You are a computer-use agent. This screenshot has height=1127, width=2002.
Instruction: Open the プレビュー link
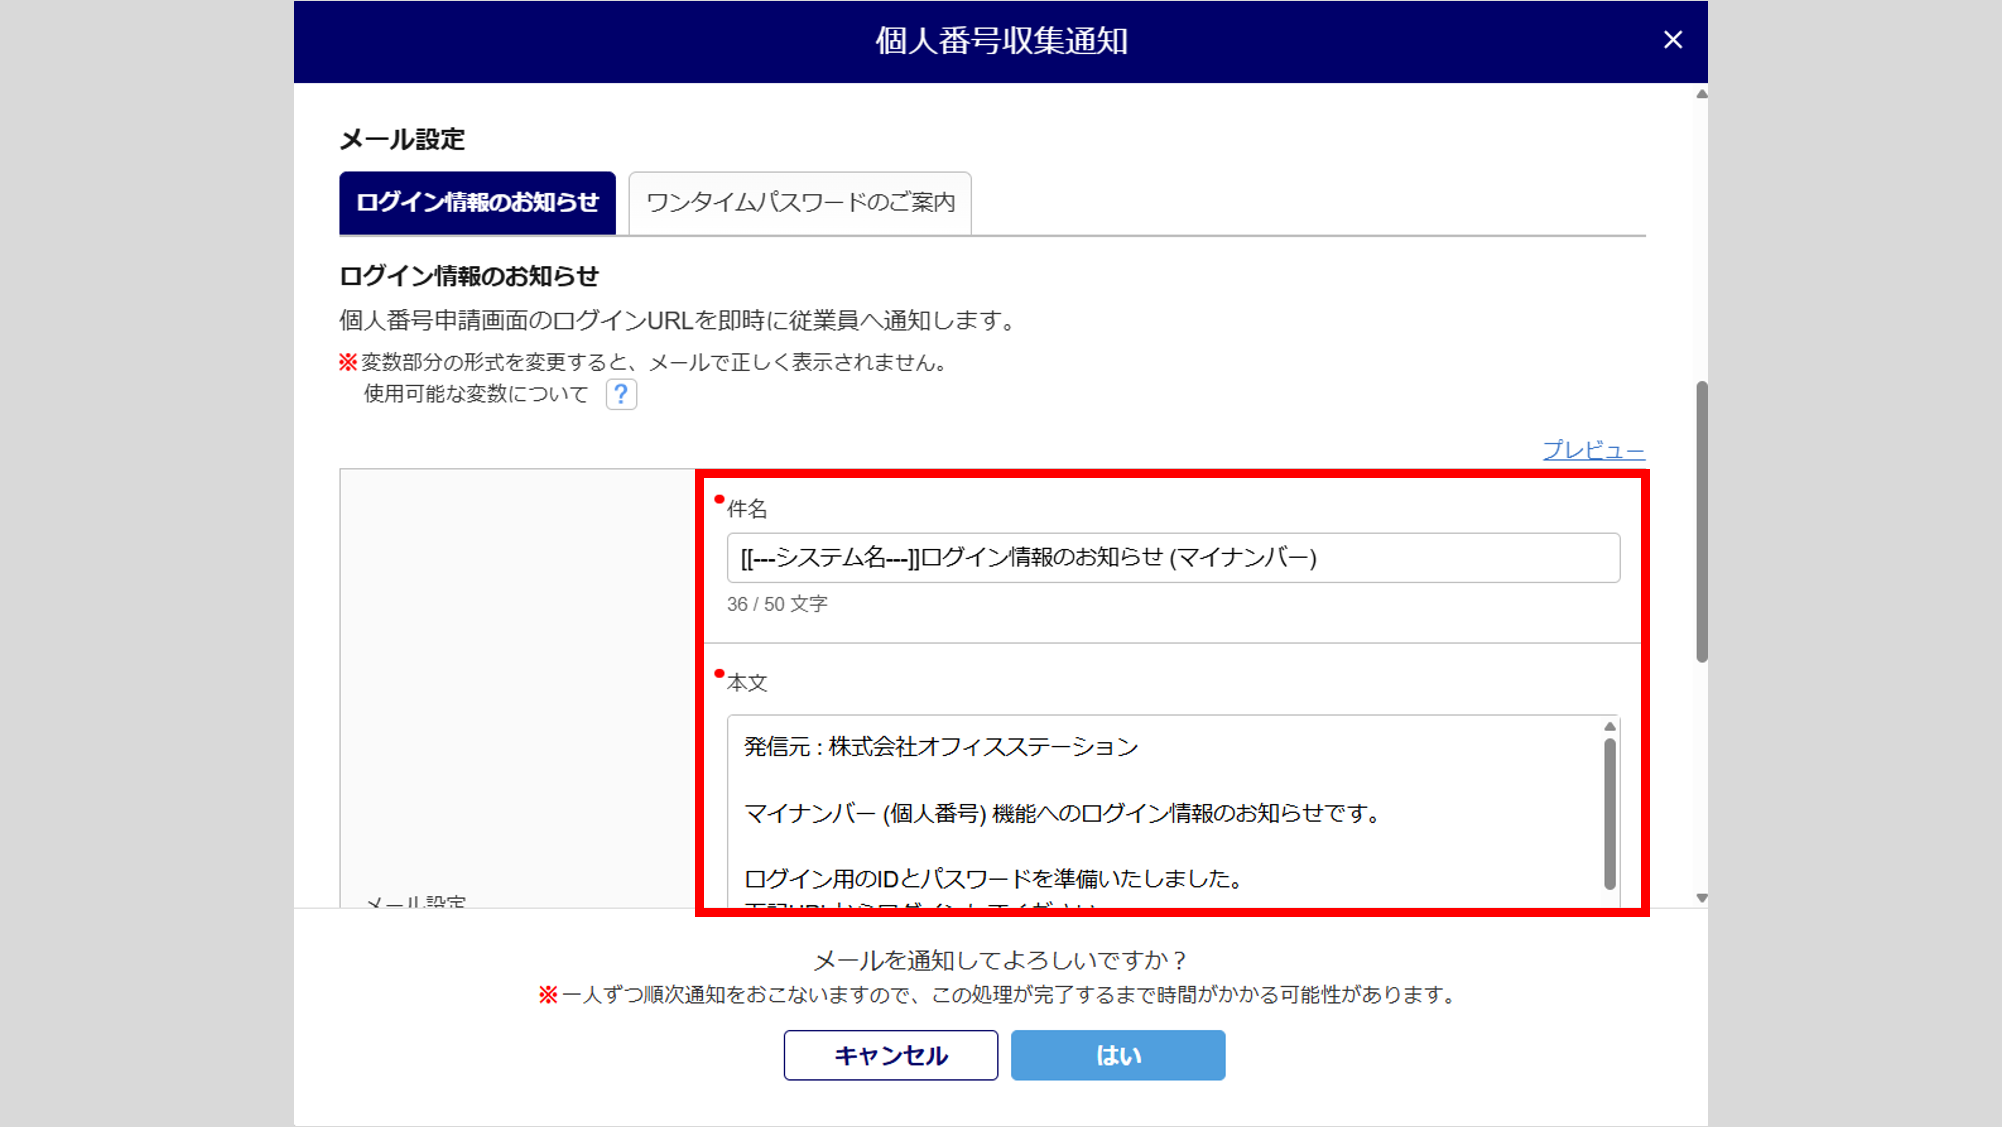pos(1593,450)
